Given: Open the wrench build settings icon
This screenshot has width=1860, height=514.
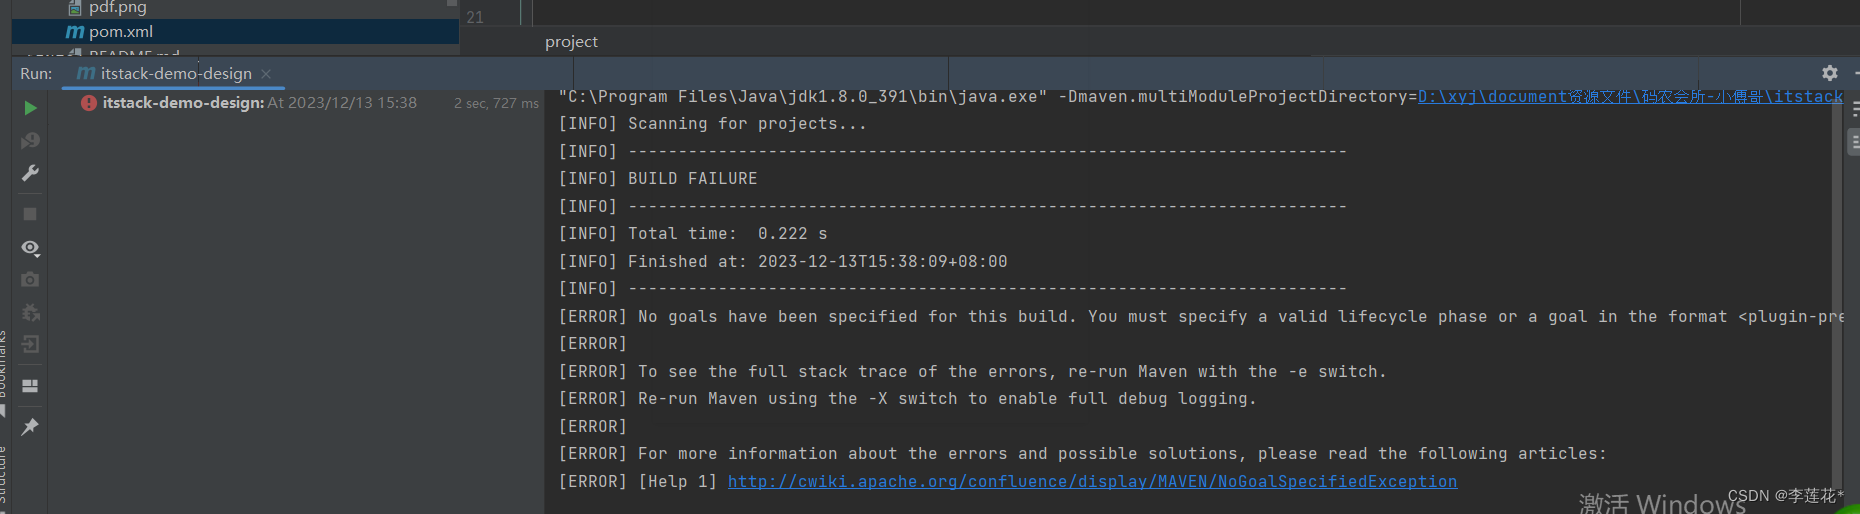Looking at the screenshot, I should (x=30, y=173).
